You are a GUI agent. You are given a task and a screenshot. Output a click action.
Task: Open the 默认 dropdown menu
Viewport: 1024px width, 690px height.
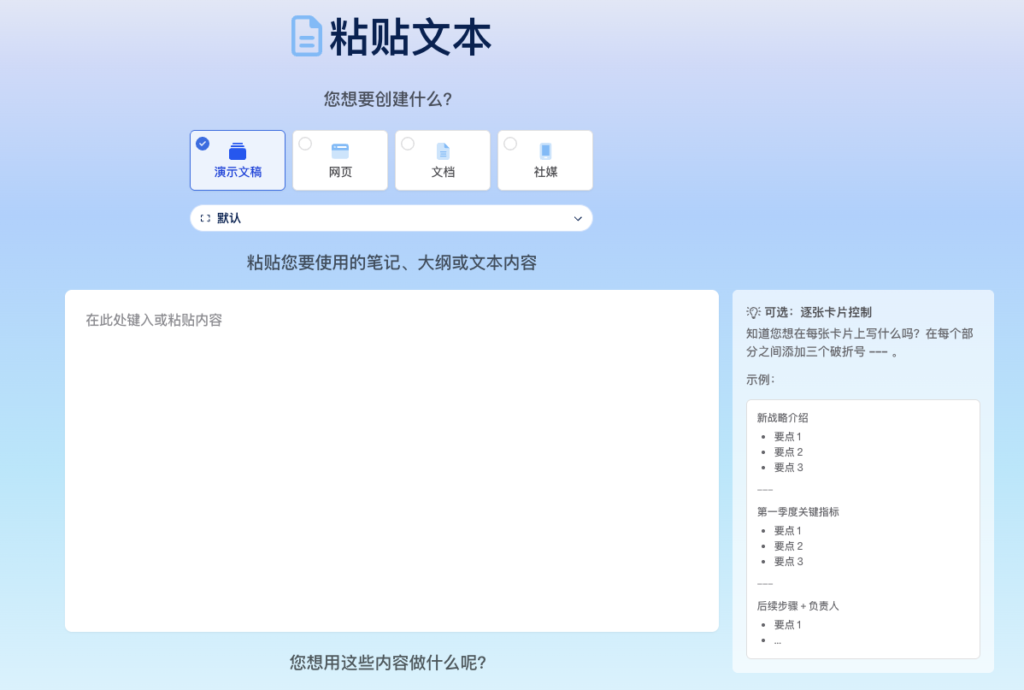click(x=390, y=218)
